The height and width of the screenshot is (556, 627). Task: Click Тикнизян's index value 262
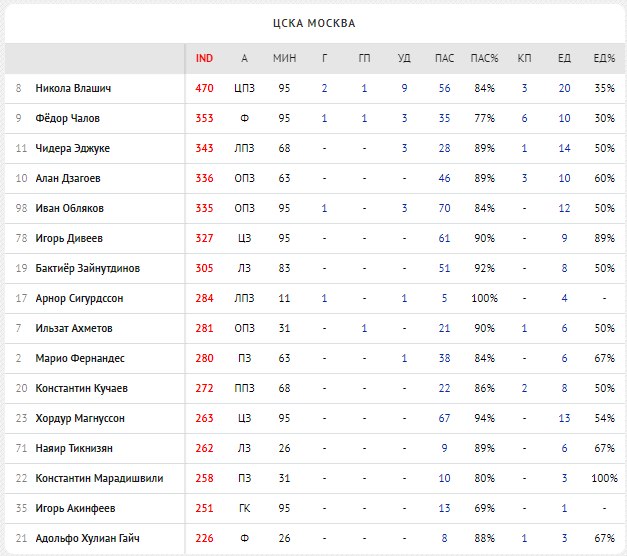point(204,448)
